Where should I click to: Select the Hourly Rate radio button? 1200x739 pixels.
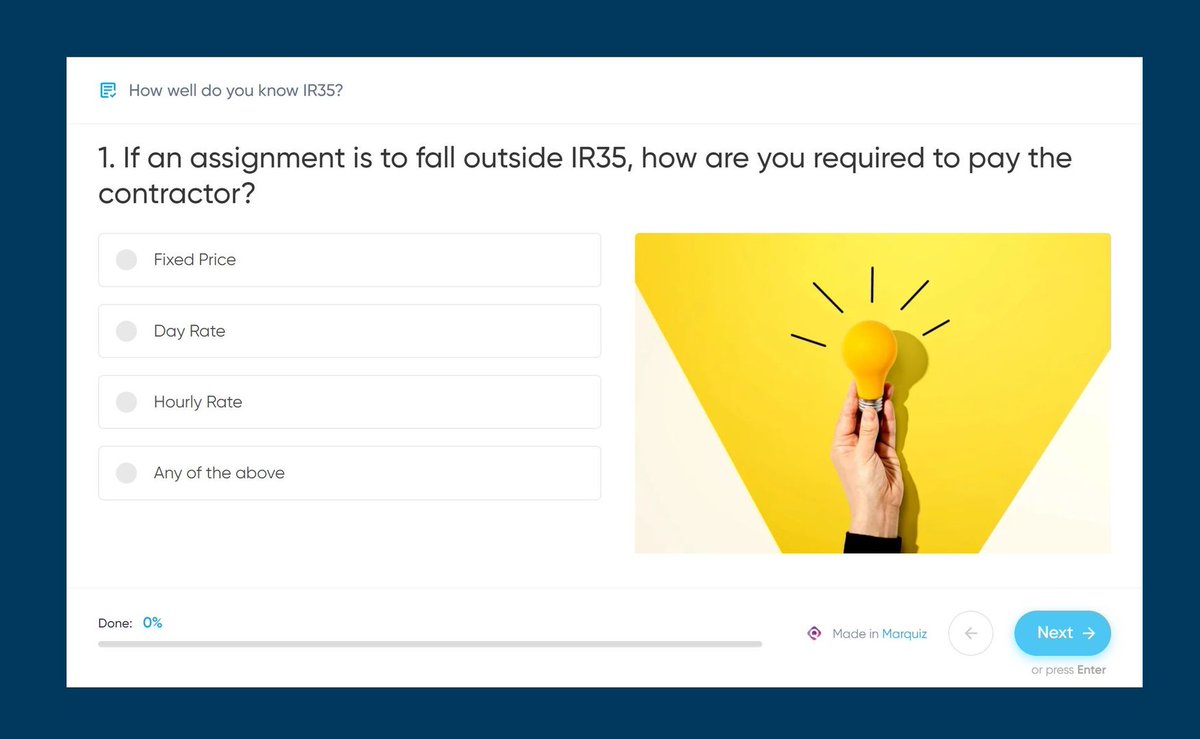126,401
